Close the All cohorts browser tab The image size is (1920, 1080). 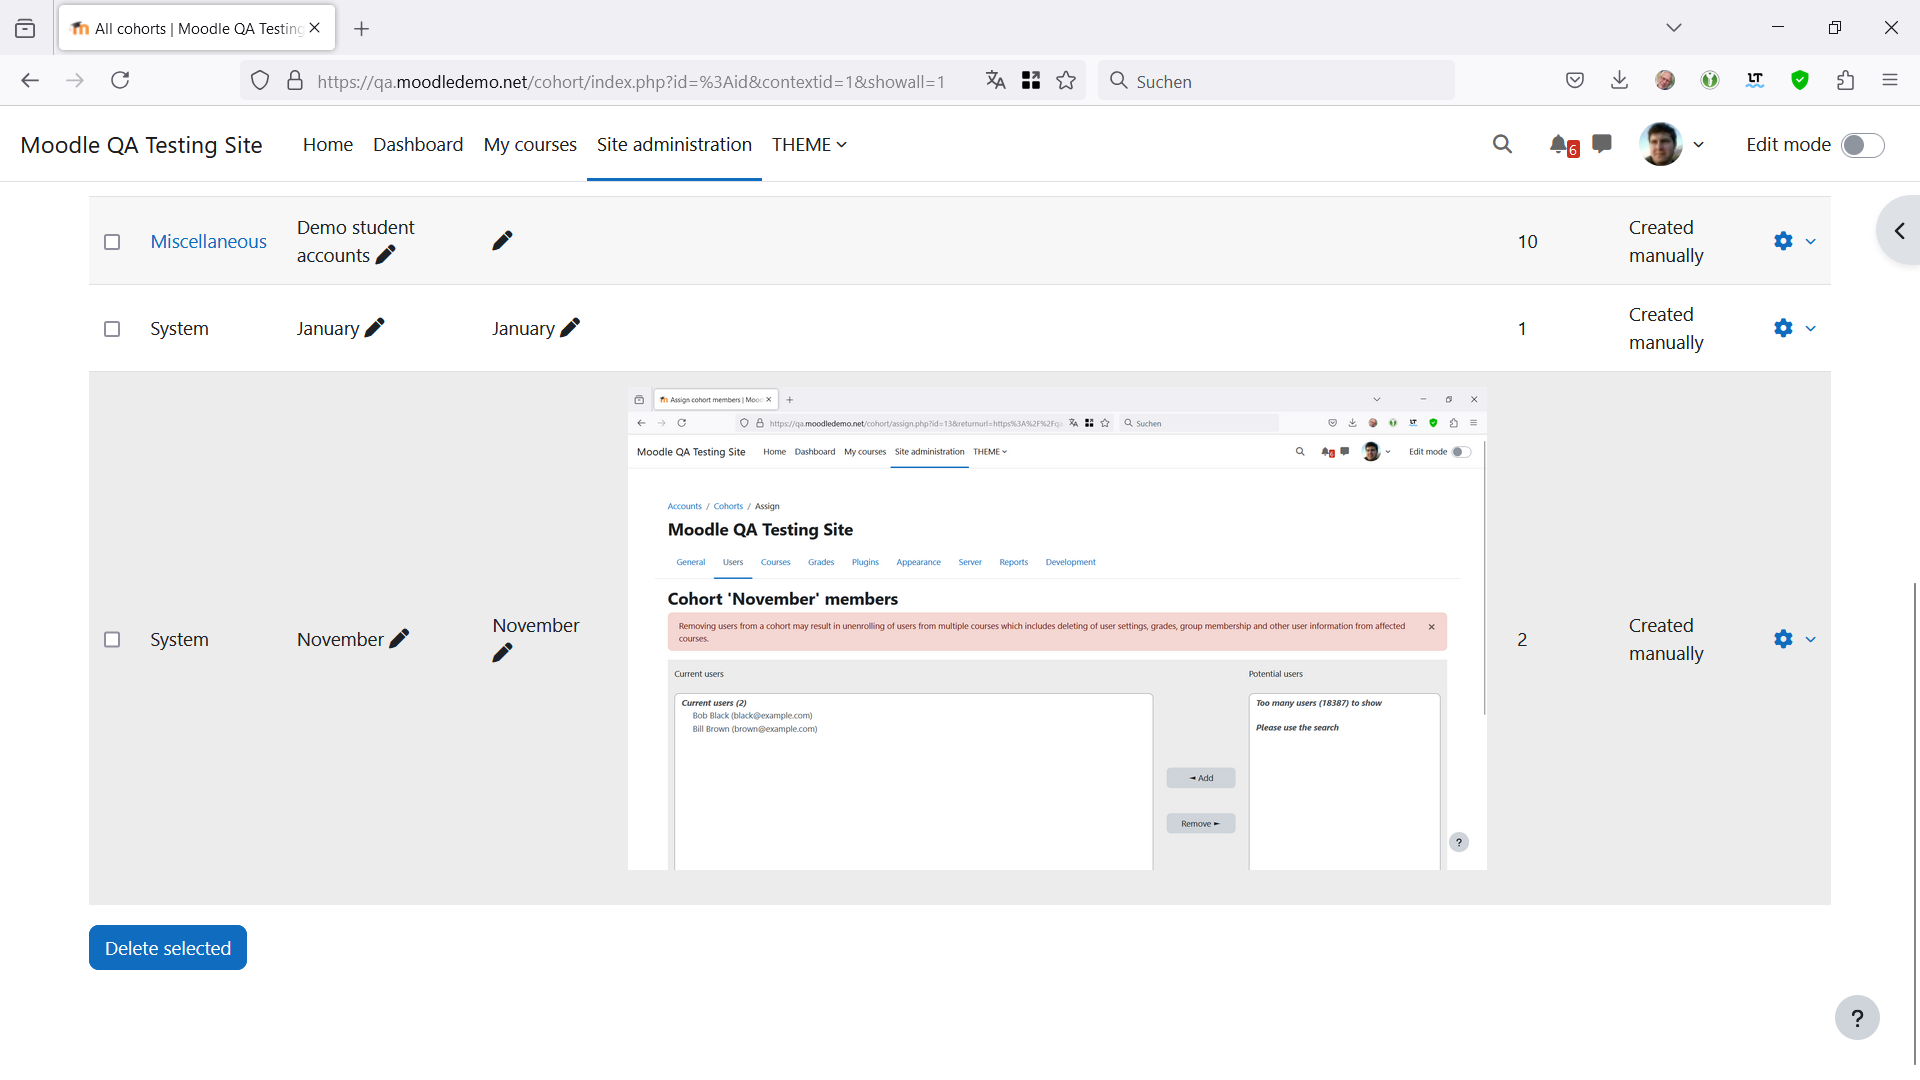(315, 28)
